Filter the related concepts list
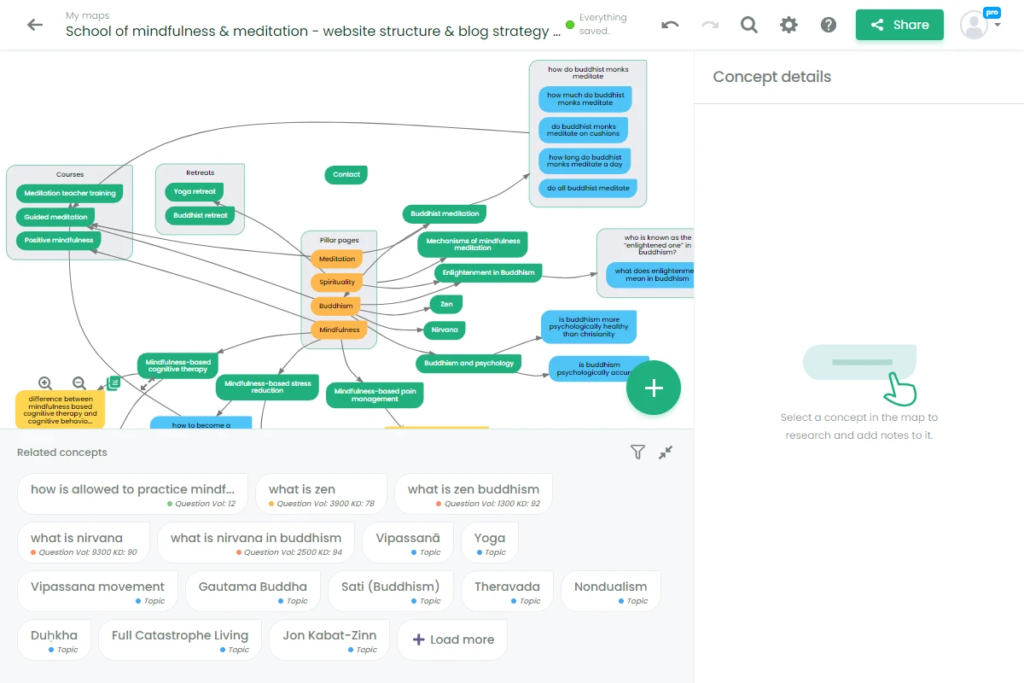The height and width of the screenshot is (683, 1024). pos(638,452)
